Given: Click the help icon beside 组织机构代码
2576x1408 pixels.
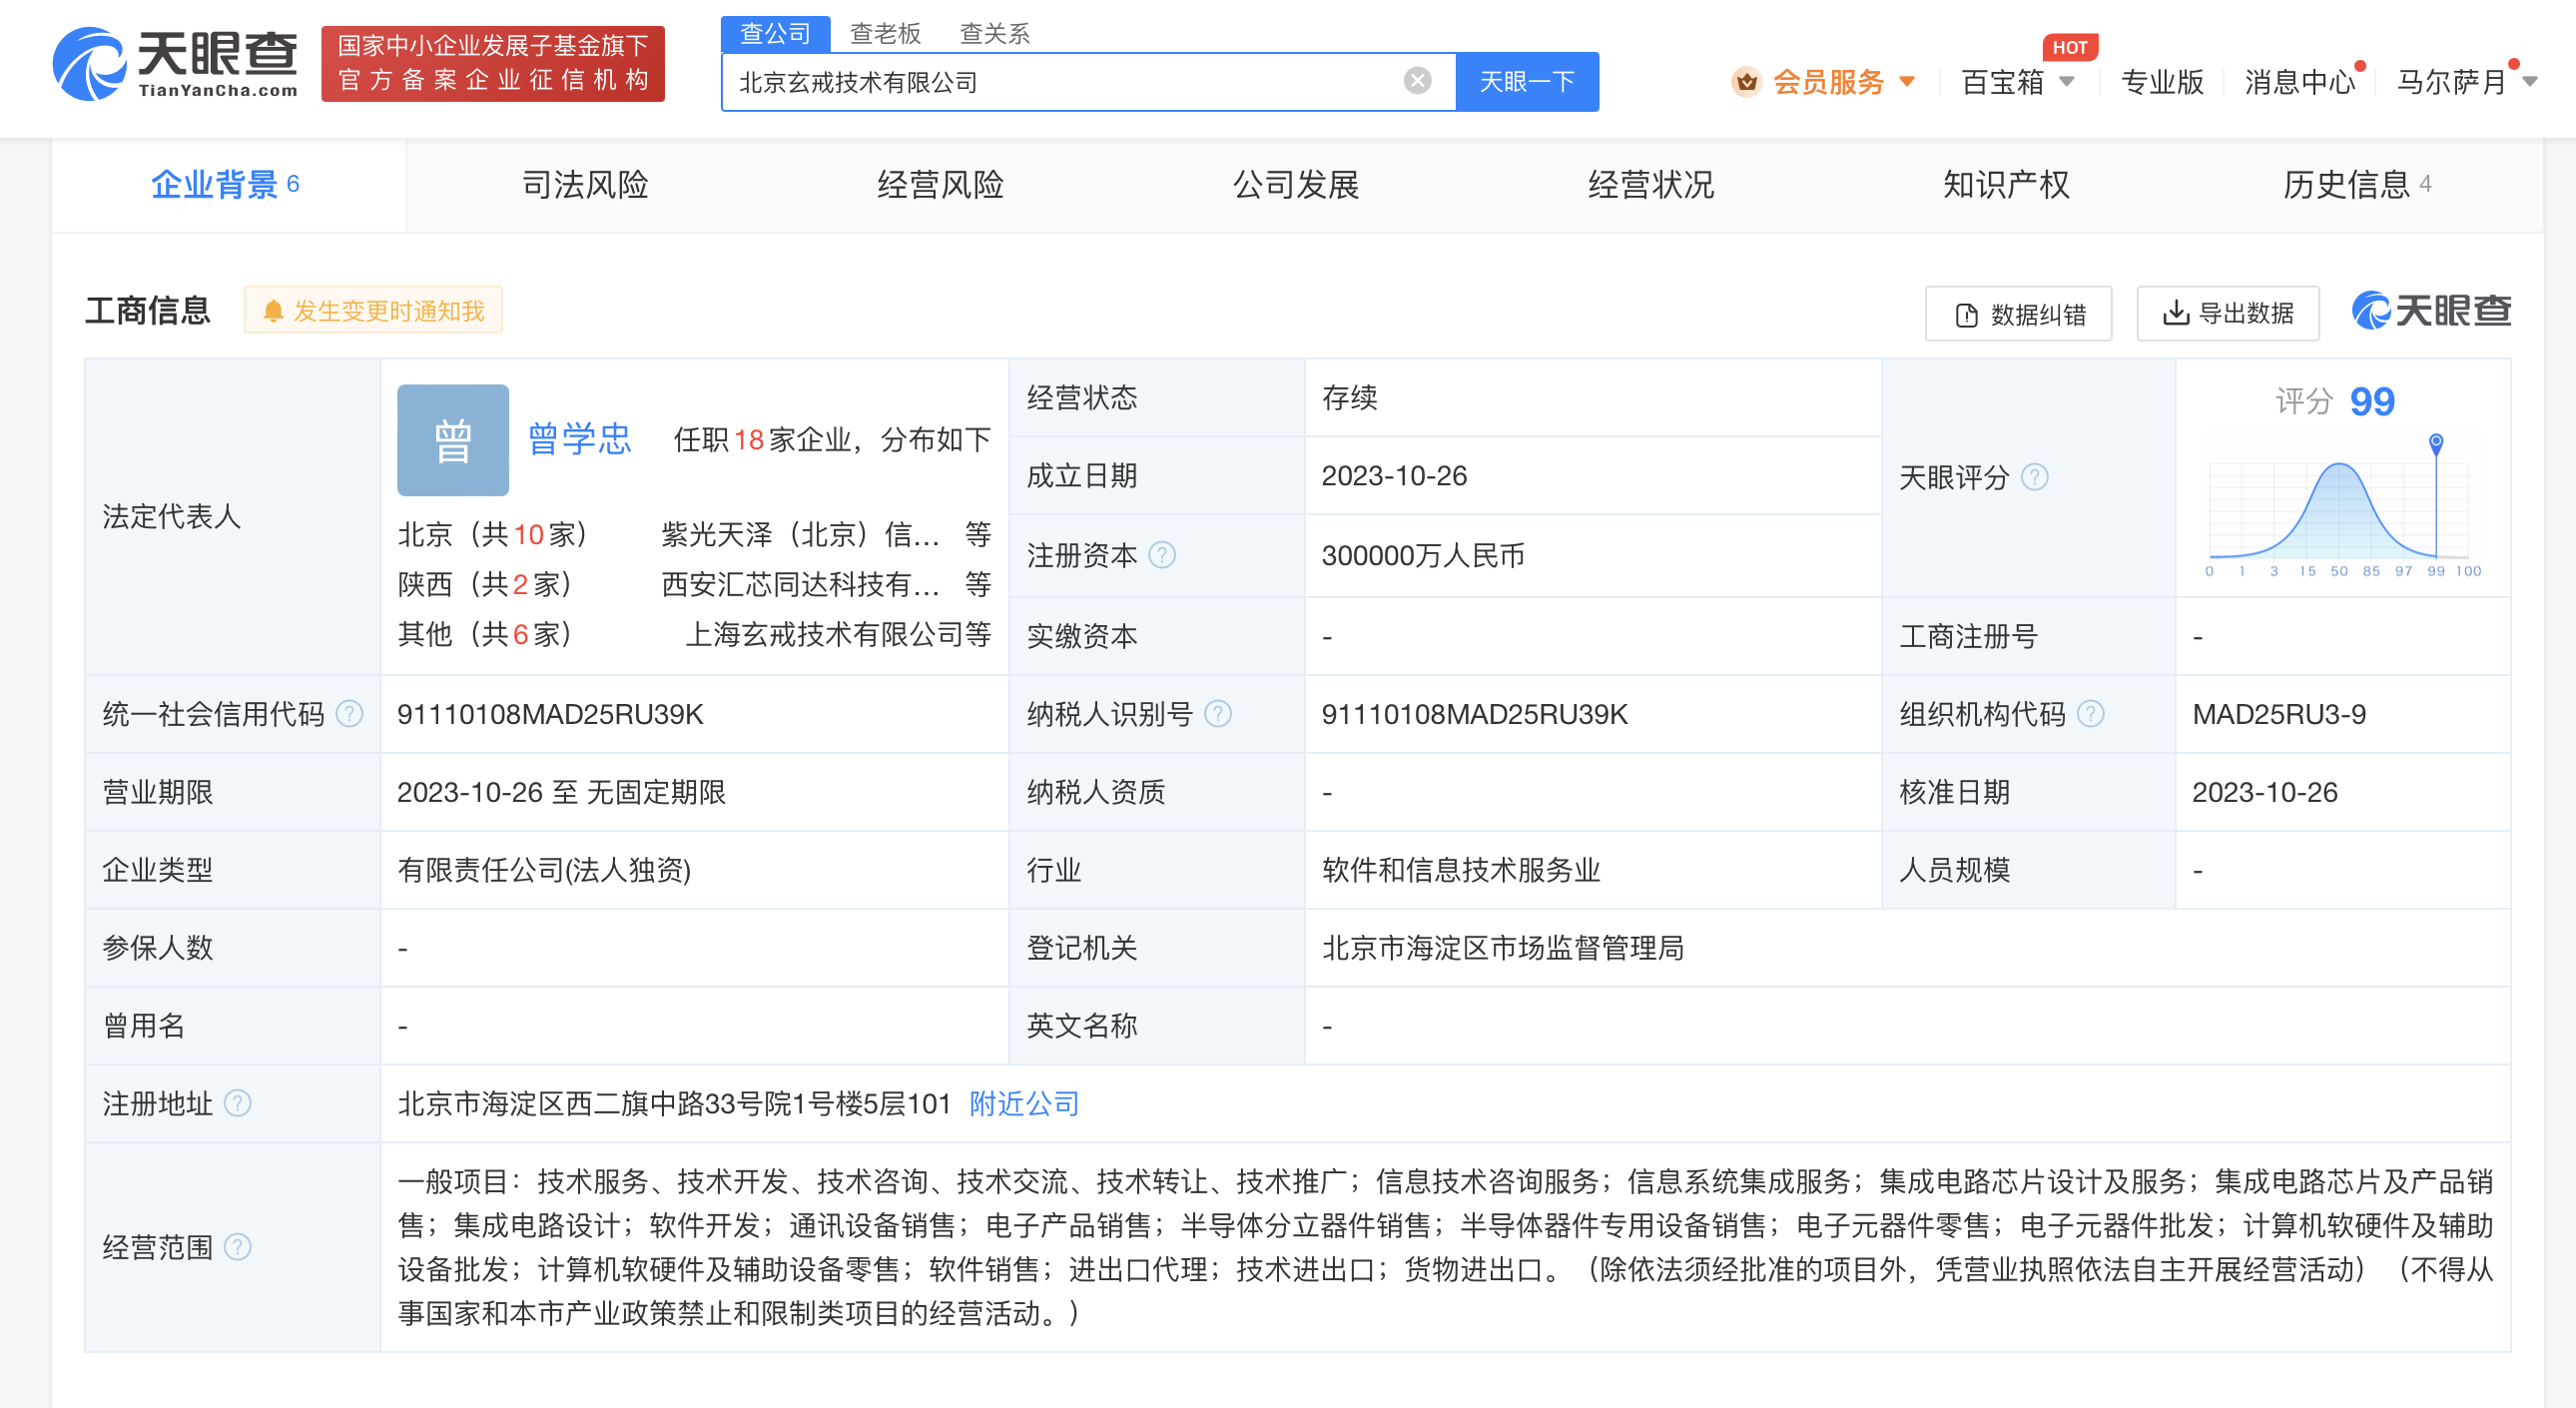Looking at the screenshot, I should 2090,714.
